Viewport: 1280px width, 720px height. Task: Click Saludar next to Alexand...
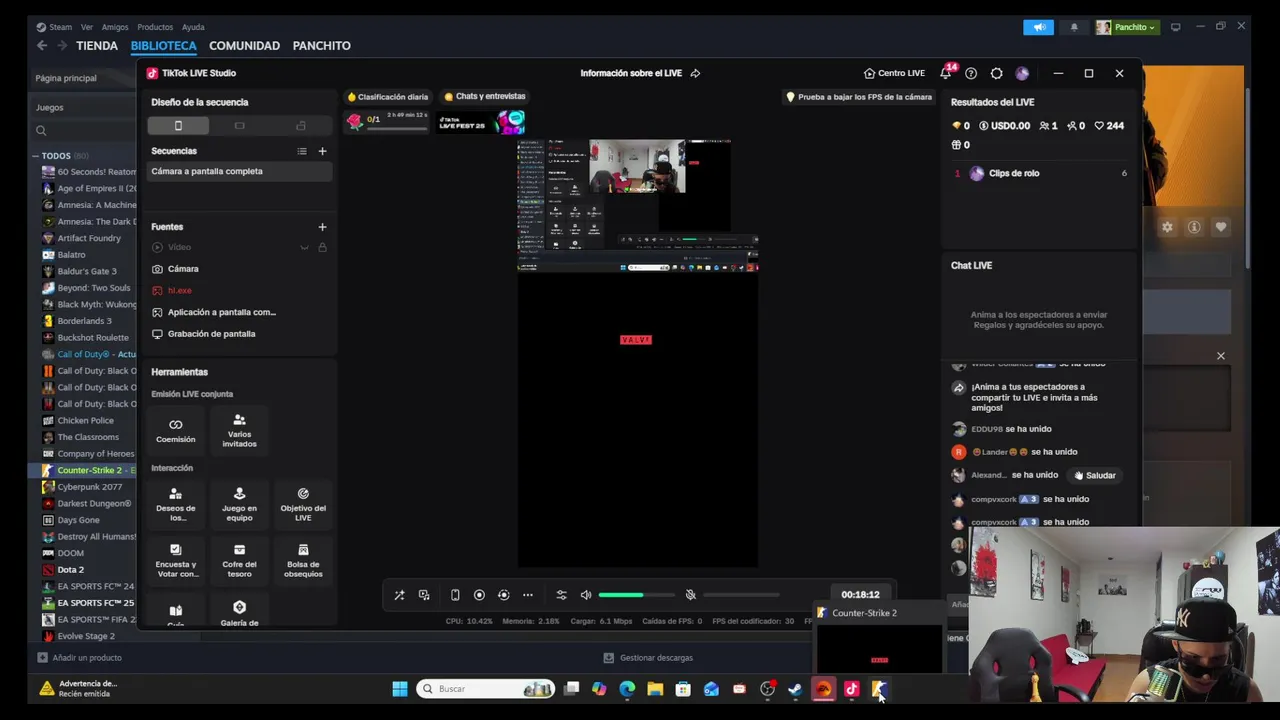point(1094,476)
